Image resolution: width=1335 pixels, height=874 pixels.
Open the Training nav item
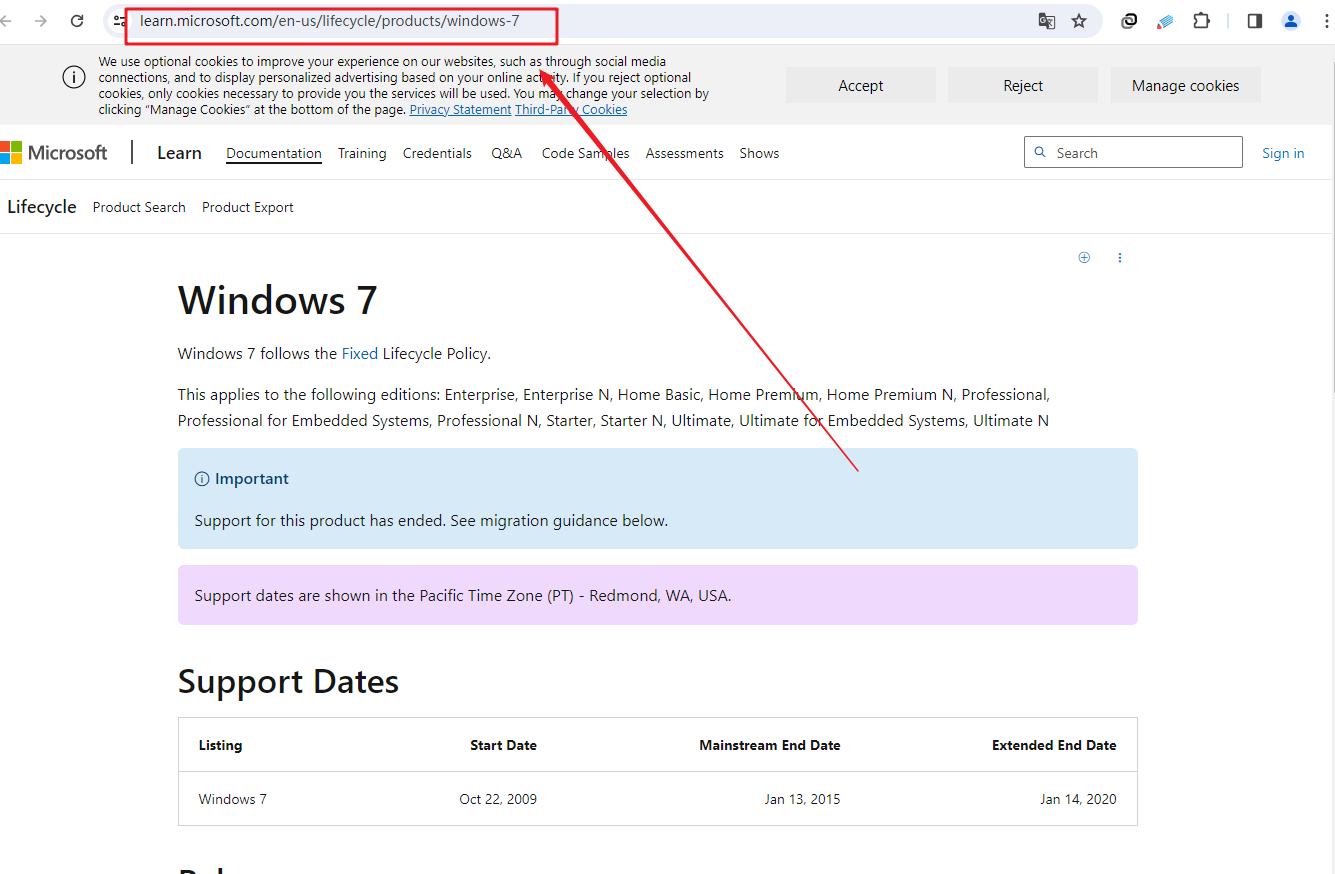[x=362, y=153]
